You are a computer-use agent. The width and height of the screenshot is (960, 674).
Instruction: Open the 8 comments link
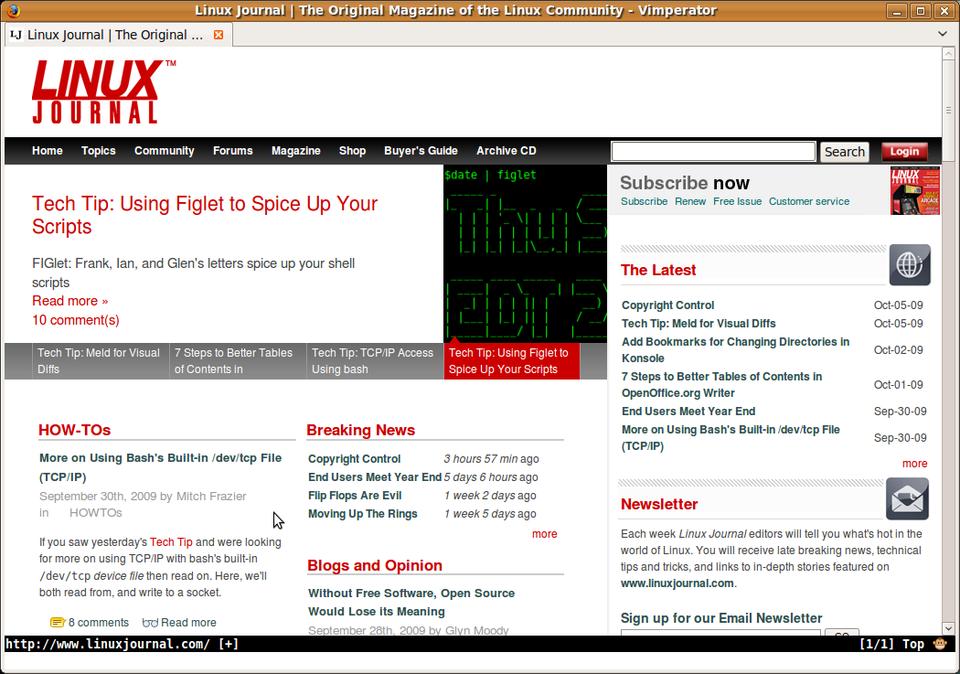coord(99,623)
